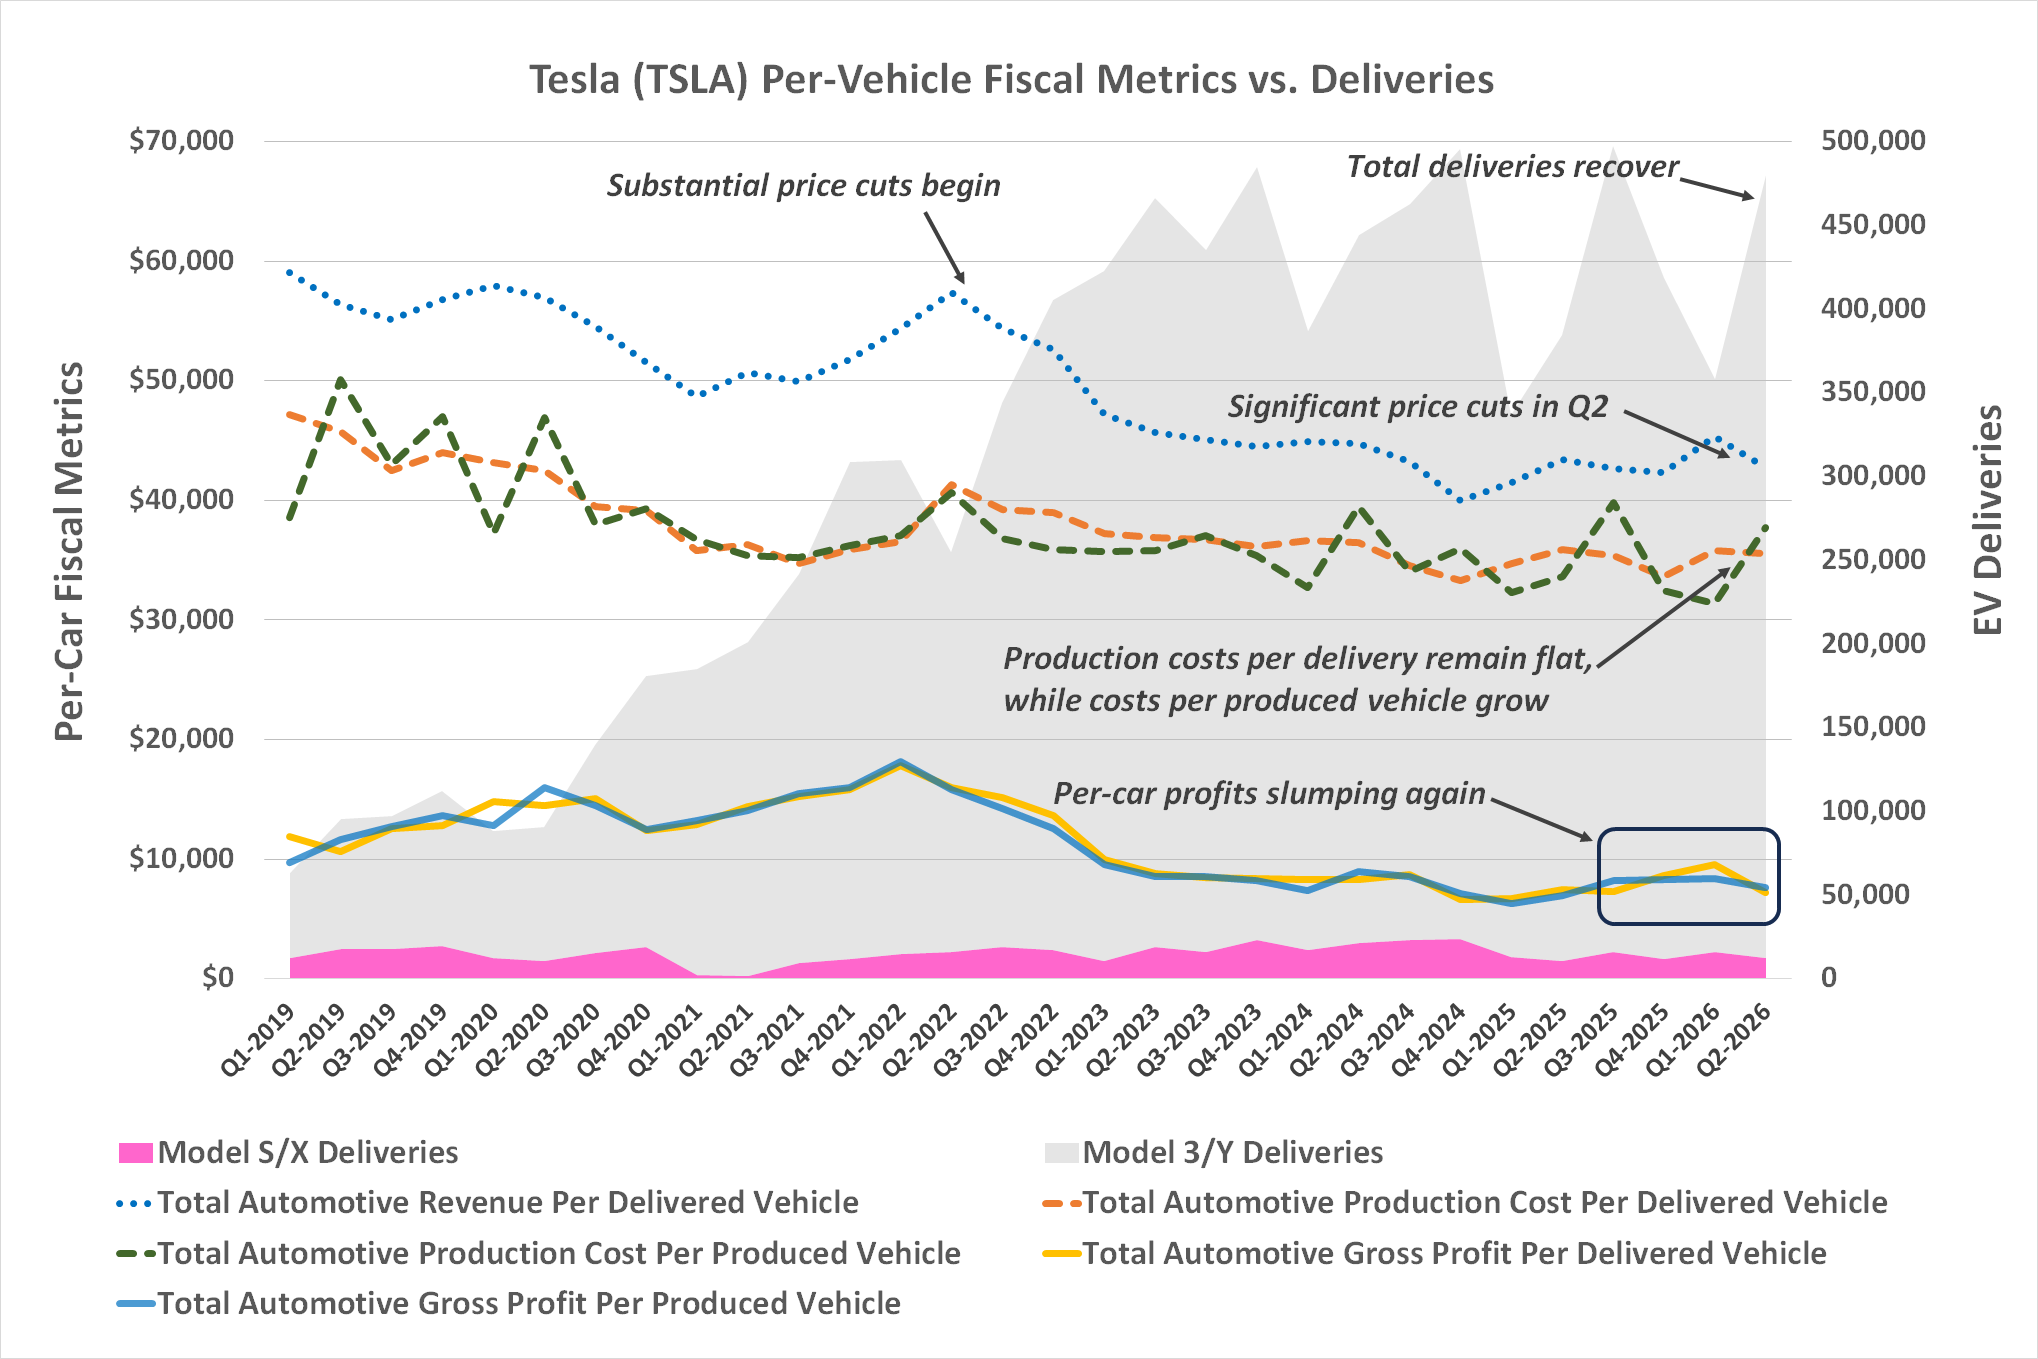Click the 450,000 right axis label

click(1873, 225)
